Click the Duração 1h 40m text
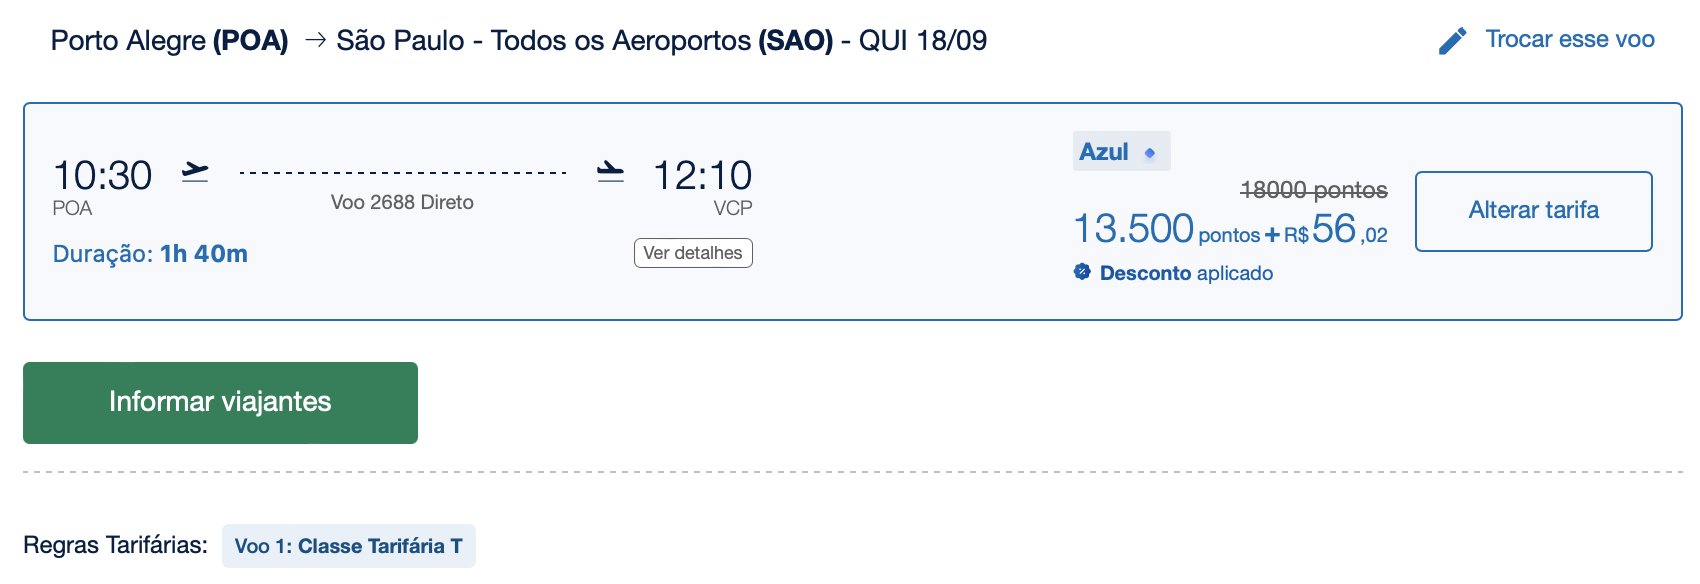The width and height of the screenshot is (1700, 584). click(x=150, y=254)
